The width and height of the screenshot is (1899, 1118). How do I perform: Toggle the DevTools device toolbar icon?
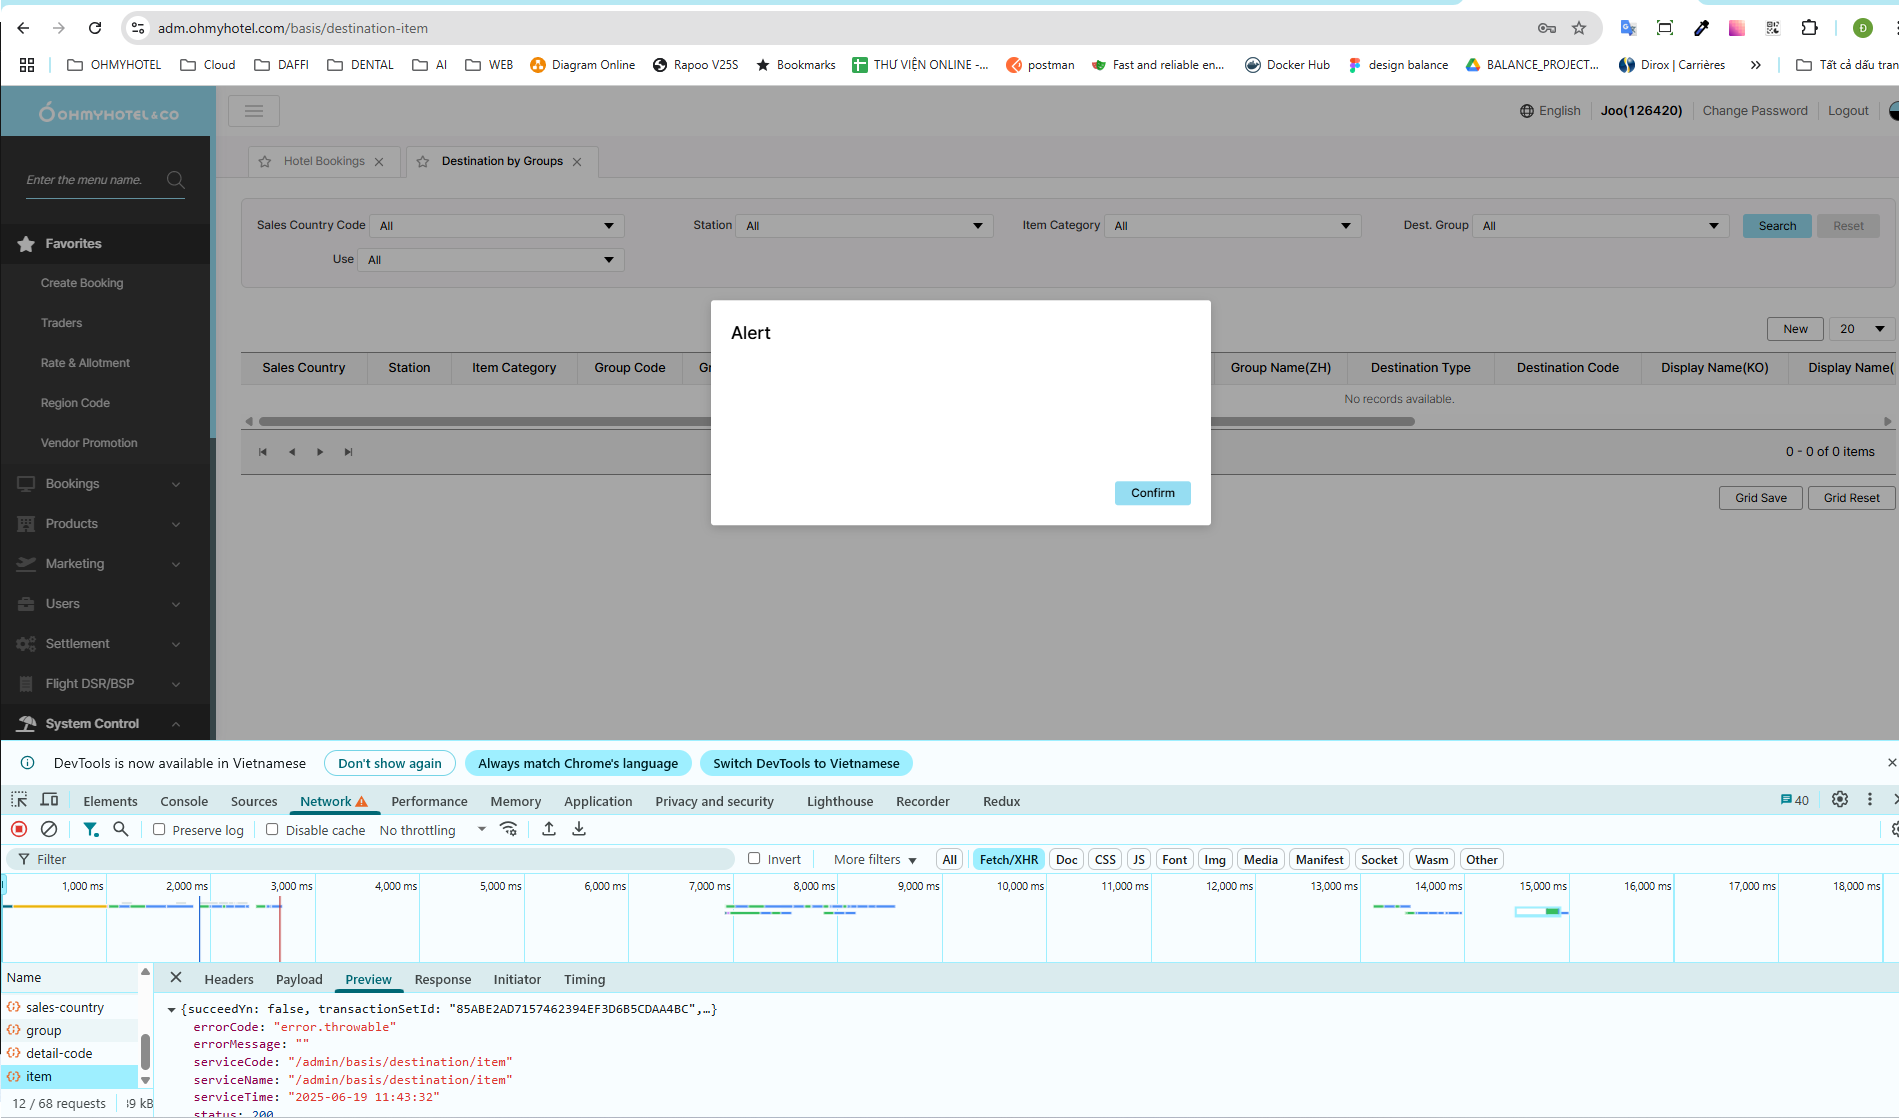(x=49, y=800)
